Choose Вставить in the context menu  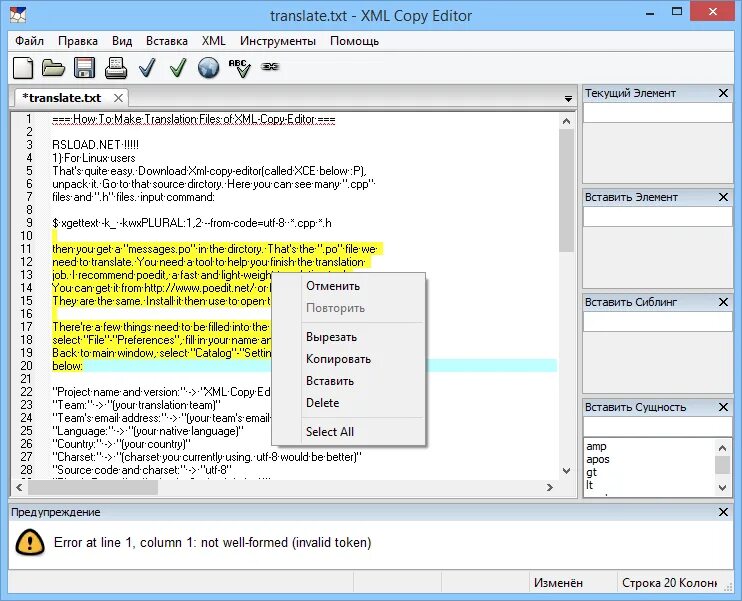349,380
